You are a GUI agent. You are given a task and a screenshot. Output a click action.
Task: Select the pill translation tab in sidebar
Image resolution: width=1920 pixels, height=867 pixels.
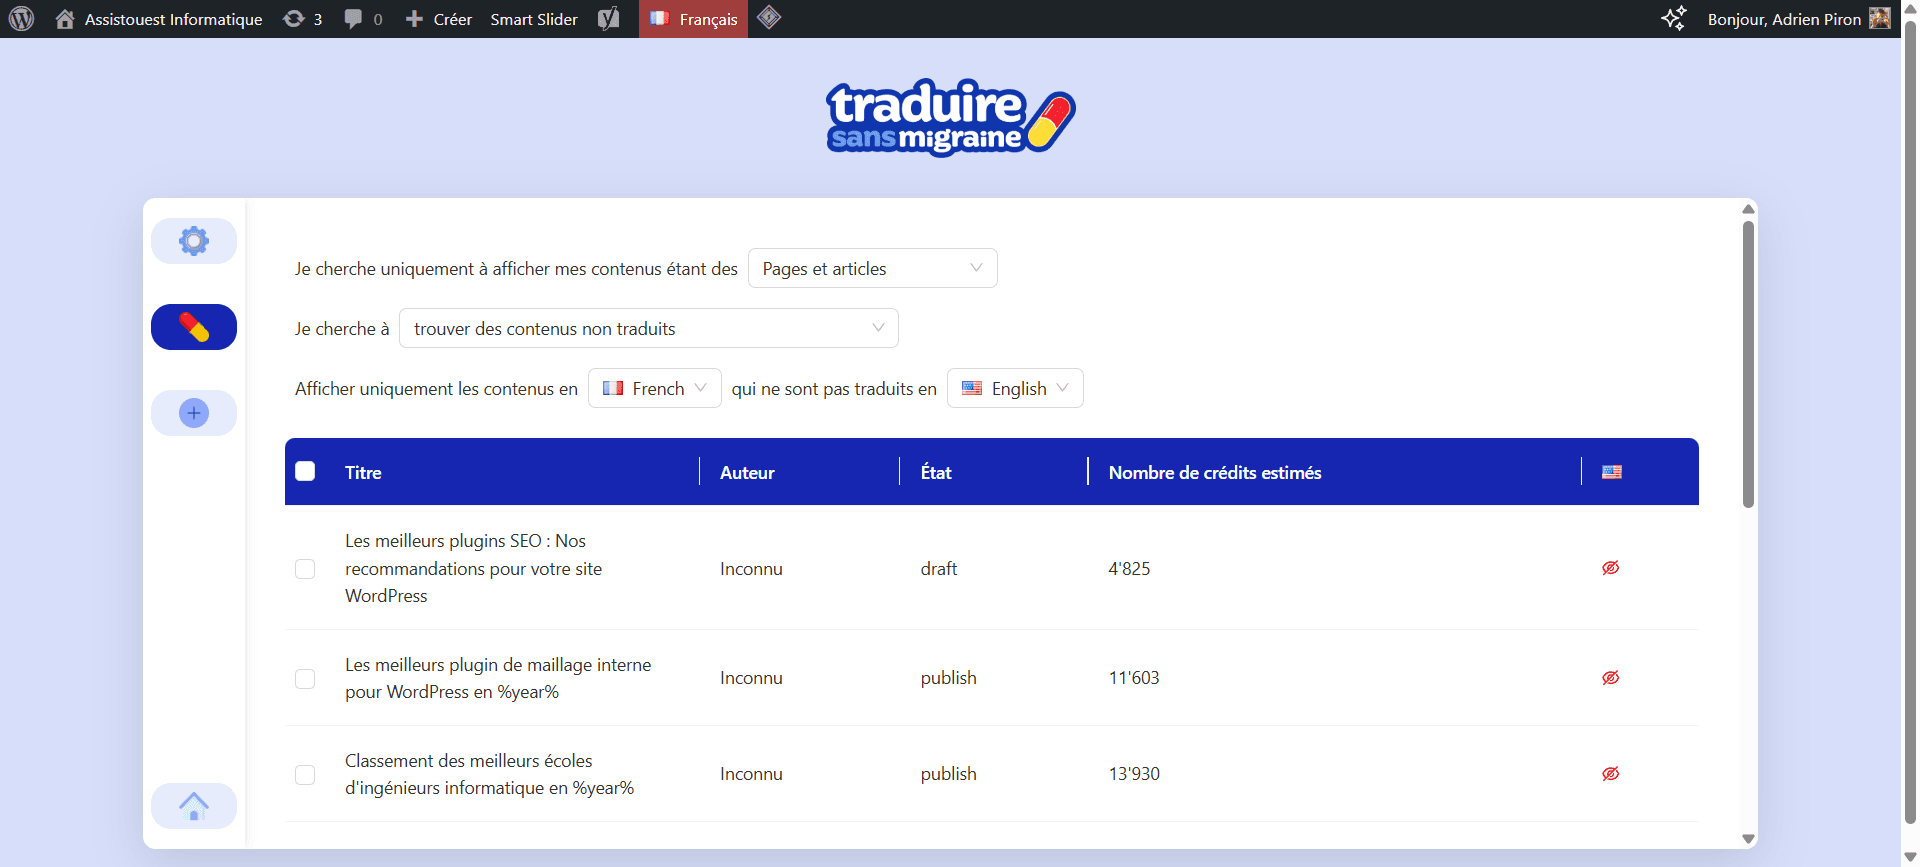(194, 327)
